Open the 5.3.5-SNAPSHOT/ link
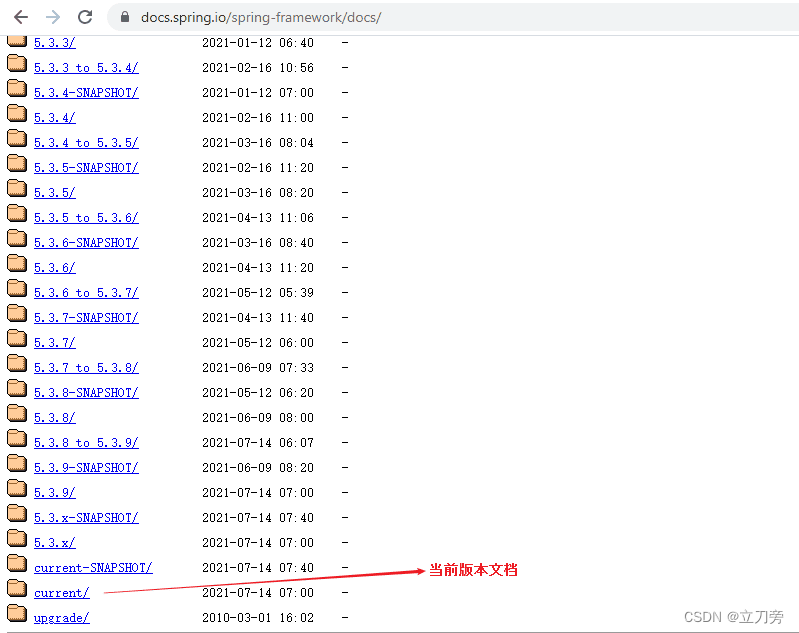Viewport: 799px width, 633px height. [86, 168]
